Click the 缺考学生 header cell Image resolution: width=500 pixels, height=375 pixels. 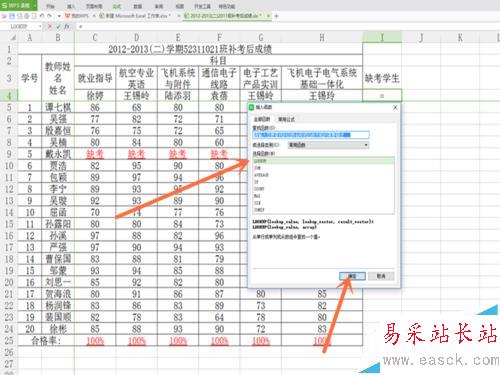coord(382,78)
